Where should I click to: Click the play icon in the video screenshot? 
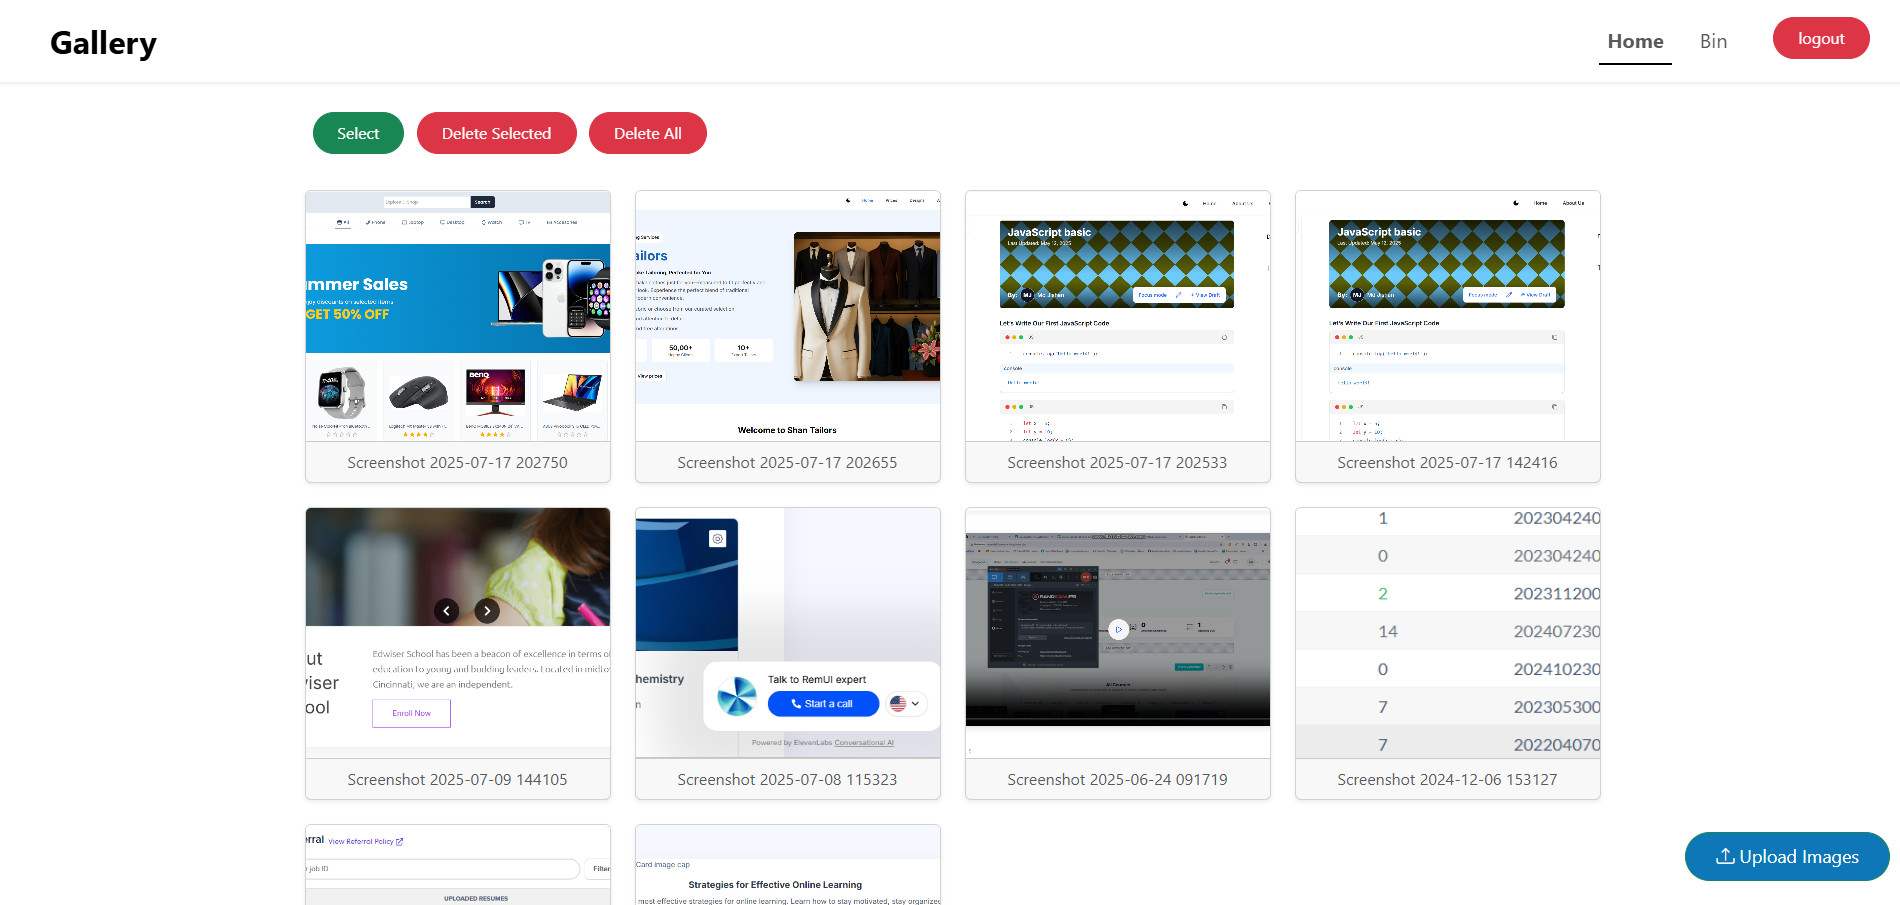1118,629
